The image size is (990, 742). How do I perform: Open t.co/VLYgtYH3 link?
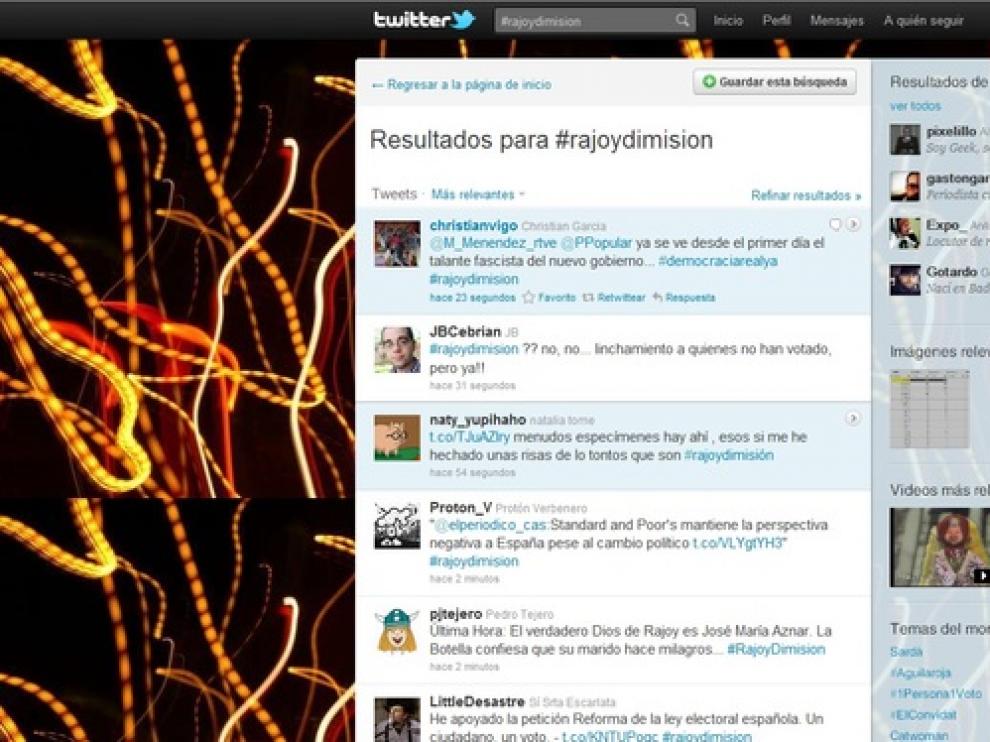point(737,543)
